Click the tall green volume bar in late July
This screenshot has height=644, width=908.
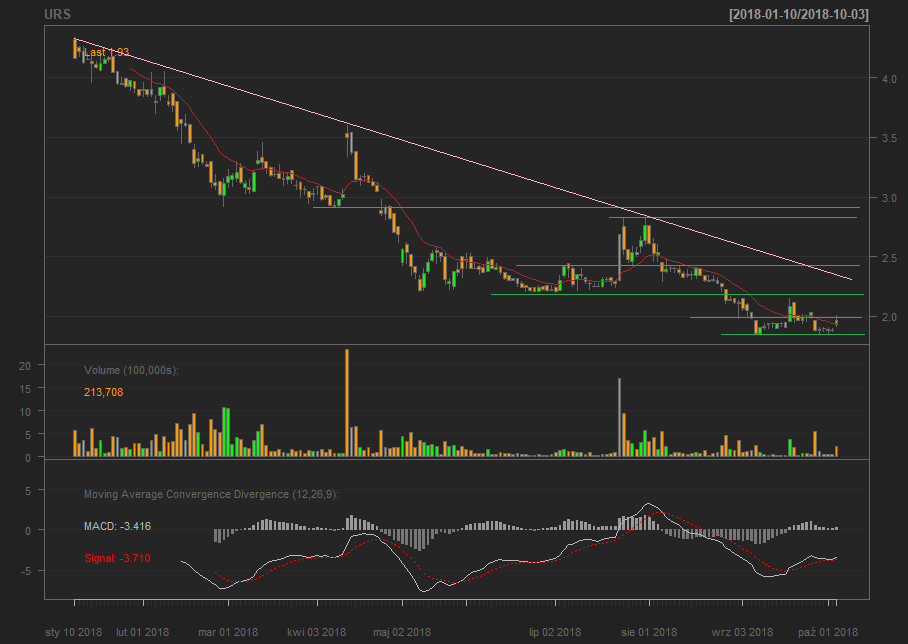(x=620, y=417)
